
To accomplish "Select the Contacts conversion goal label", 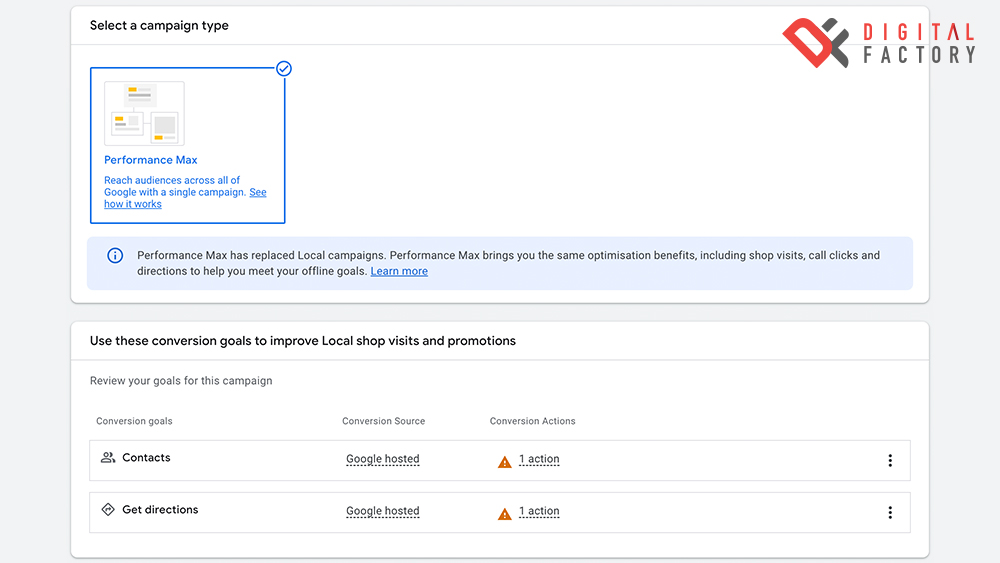I will [146, 458].
